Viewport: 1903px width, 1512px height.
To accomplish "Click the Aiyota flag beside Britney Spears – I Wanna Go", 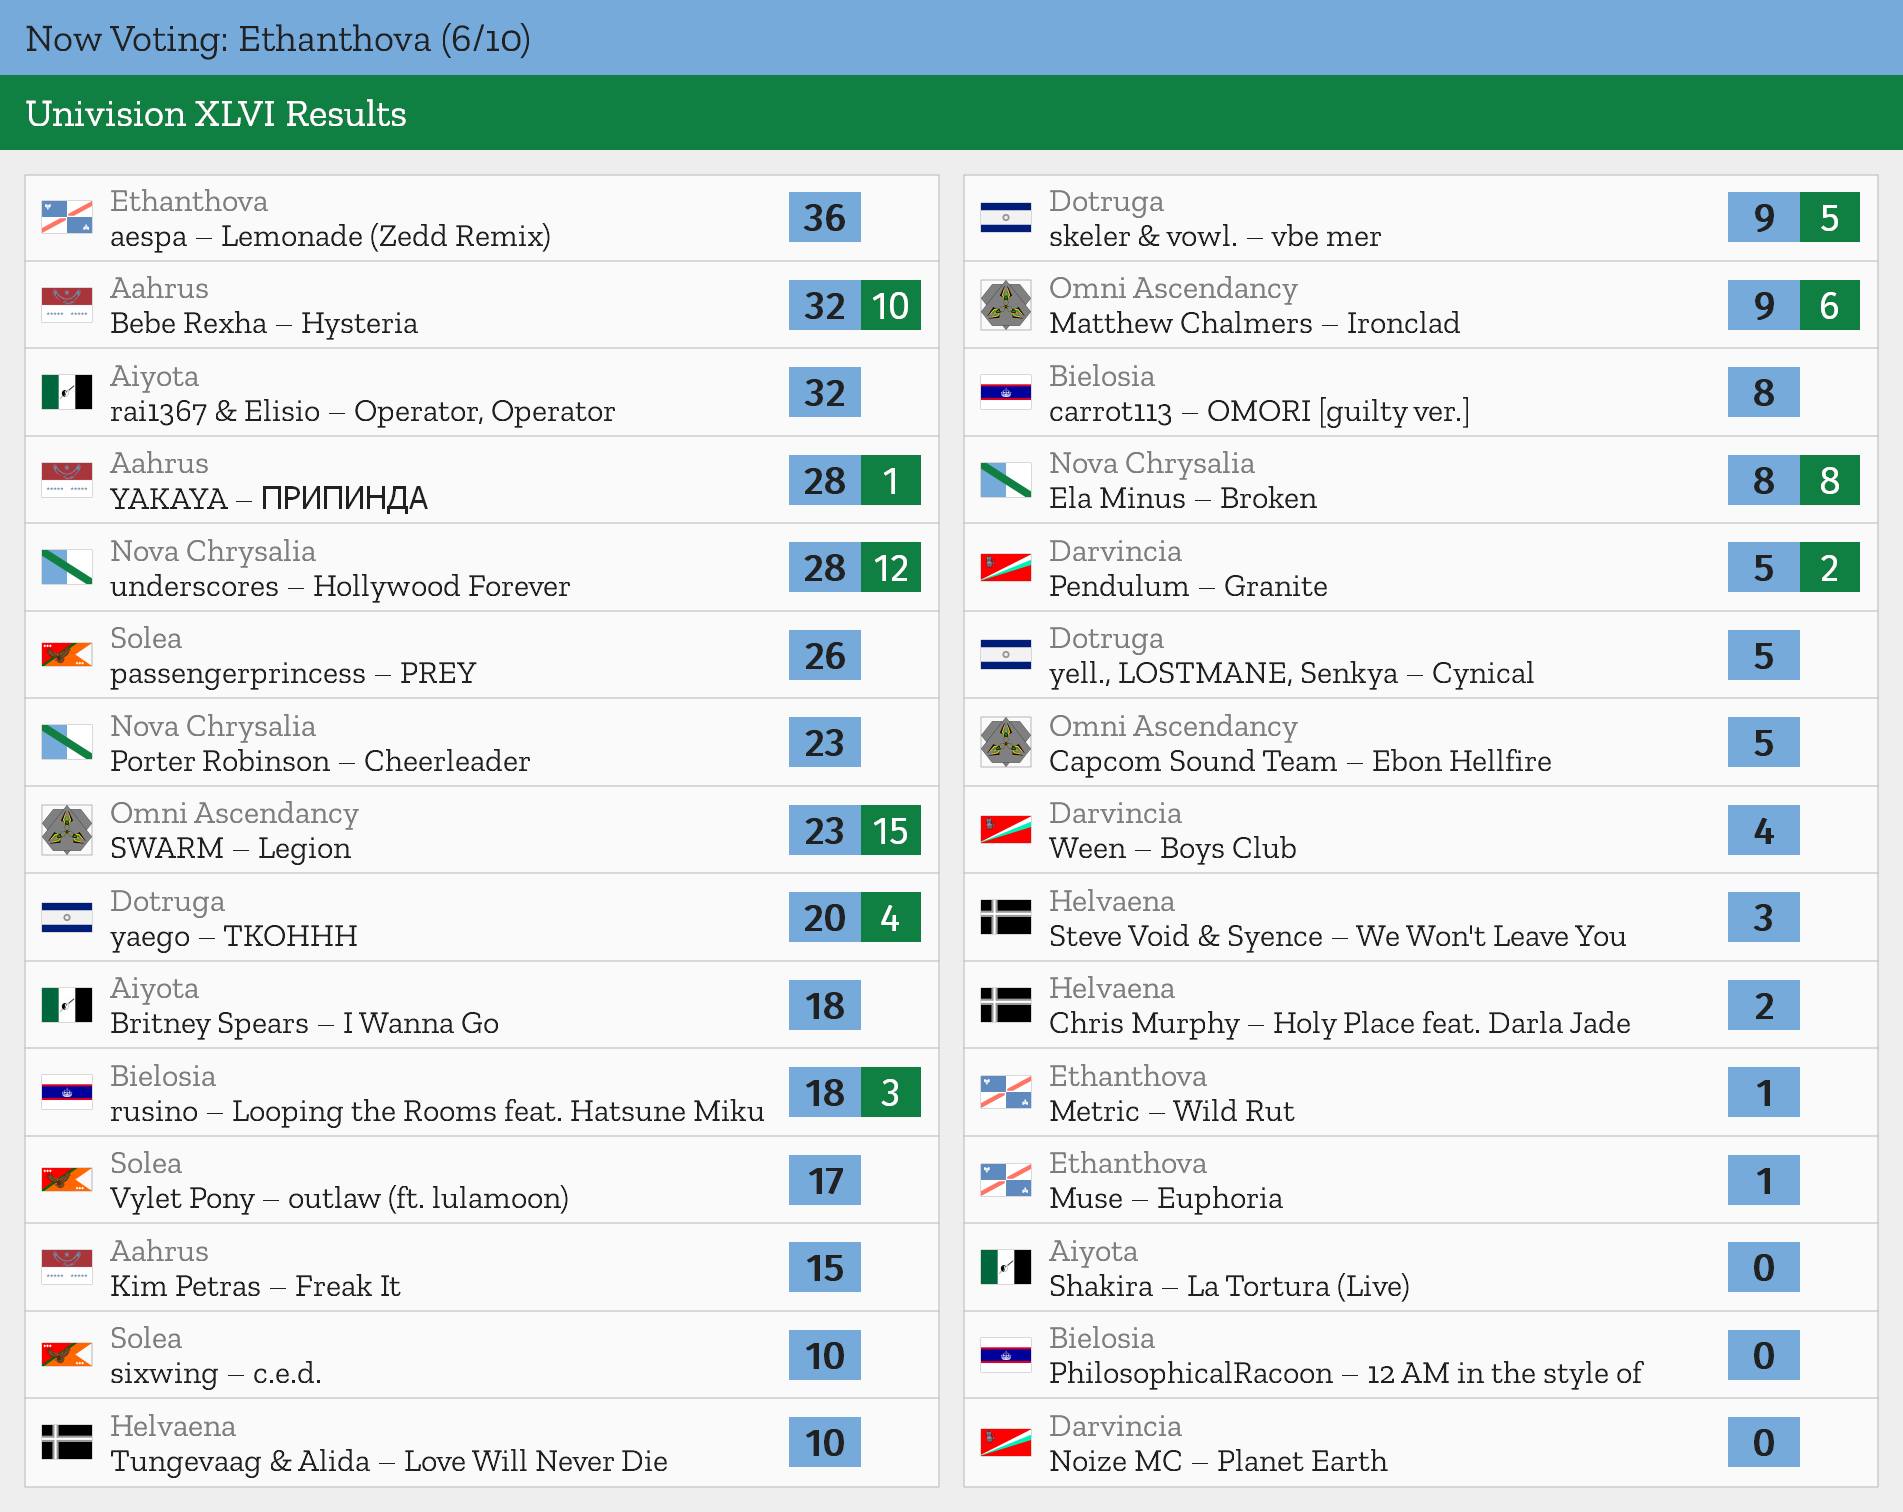I will 67,1005.
